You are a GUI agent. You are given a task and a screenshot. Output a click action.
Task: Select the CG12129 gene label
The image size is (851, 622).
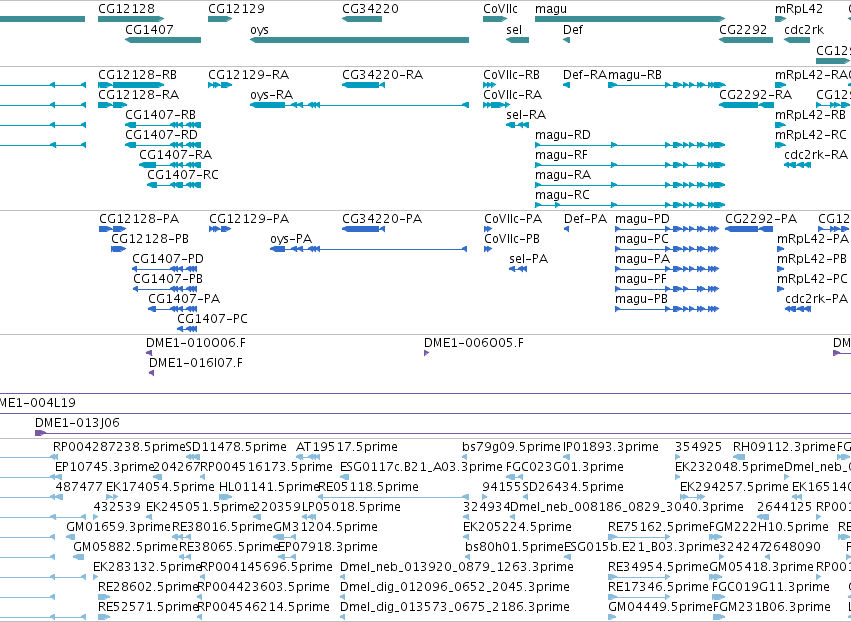click(236, 9)
